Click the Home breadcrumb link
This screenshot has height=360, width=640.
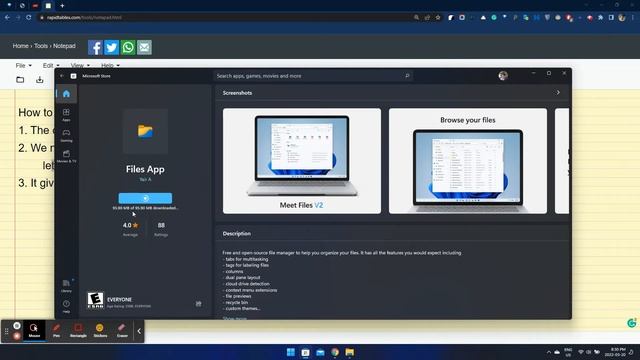click(20, 46)
